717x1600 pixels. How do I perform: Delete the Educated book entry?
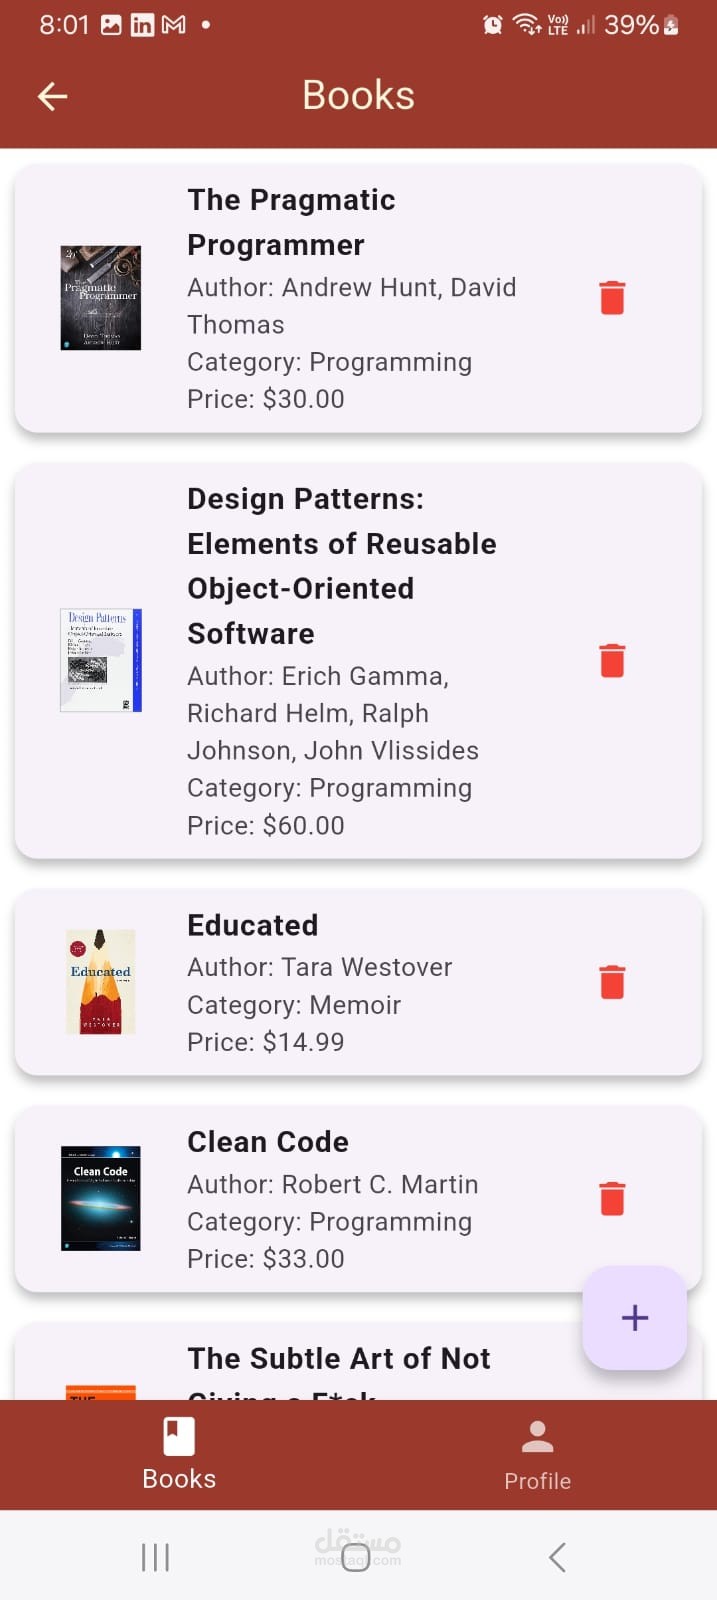click(x=611, y=982)
